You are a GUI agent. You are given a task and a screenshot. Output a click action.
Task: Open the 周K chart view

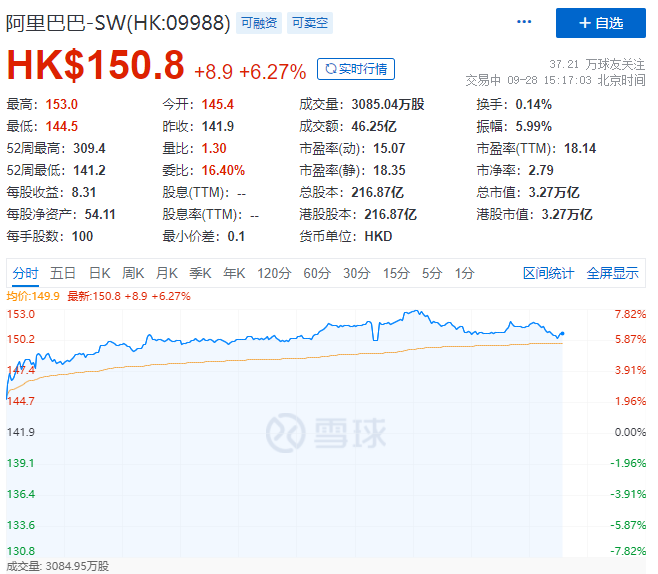click(133, 273)
